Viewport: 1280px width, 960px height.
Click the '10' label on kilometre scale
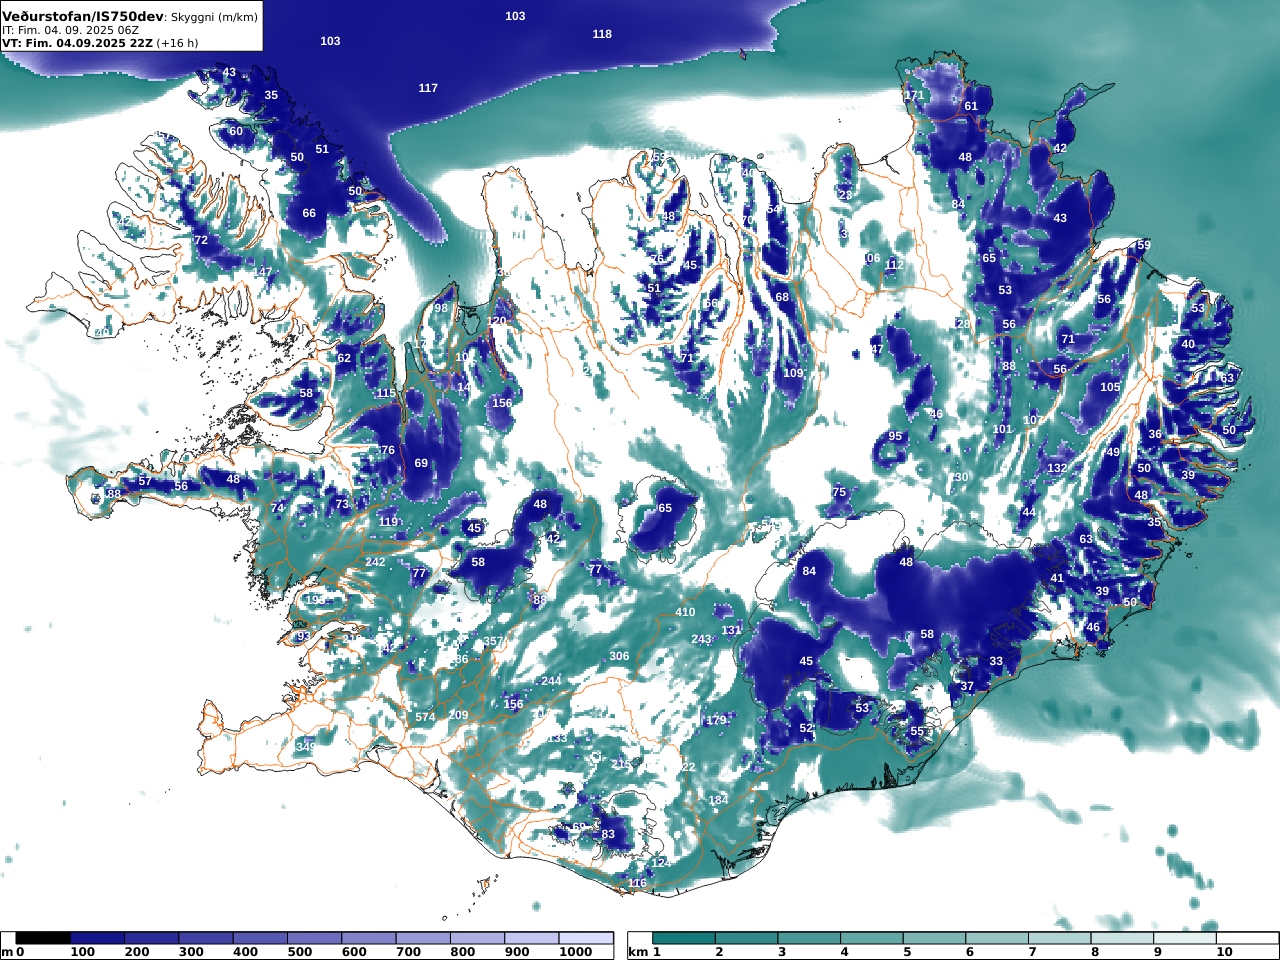pos(1224,952)
